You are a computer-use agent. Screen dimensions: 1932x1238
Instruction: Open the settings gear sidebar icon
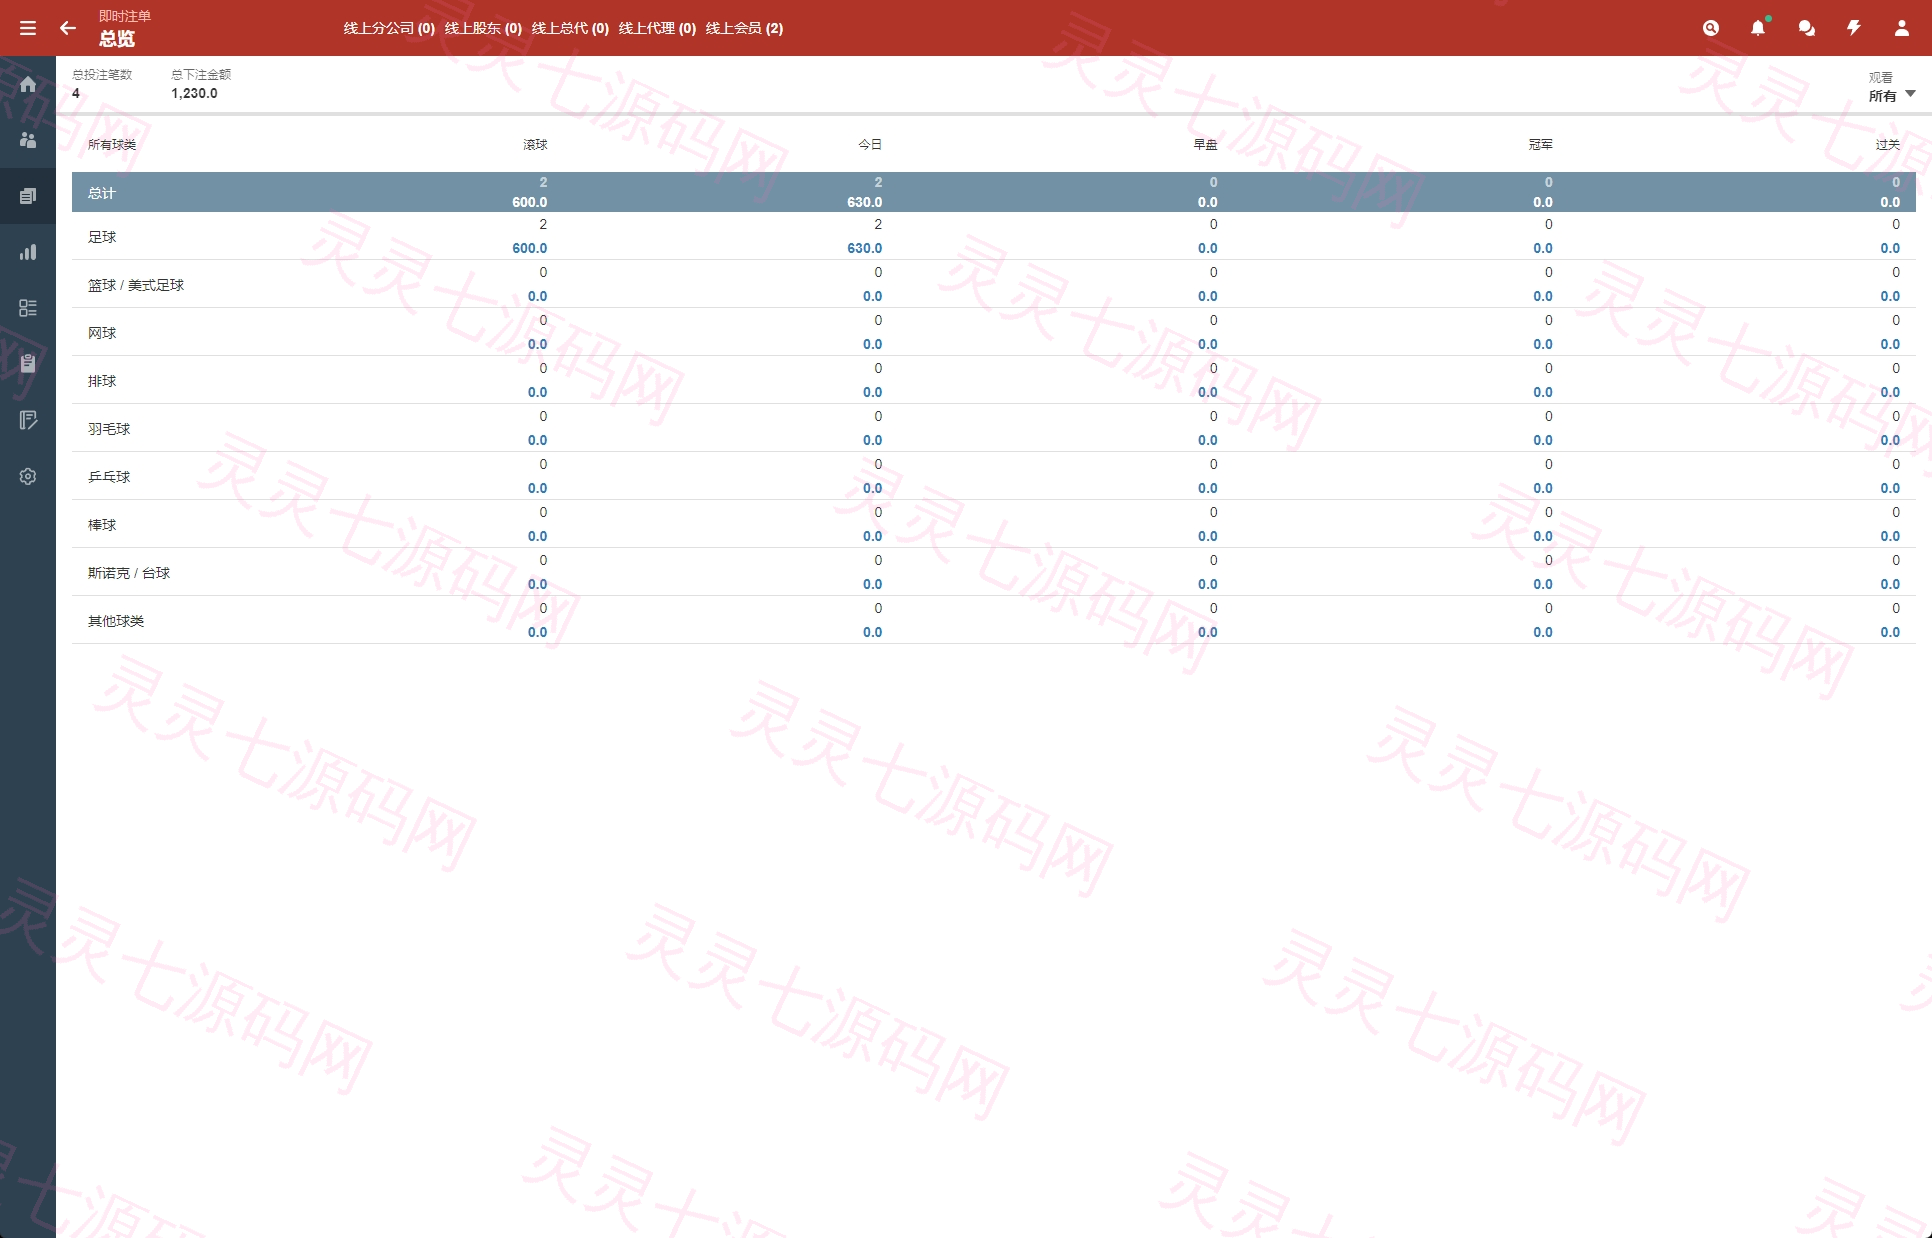point(28,476)
